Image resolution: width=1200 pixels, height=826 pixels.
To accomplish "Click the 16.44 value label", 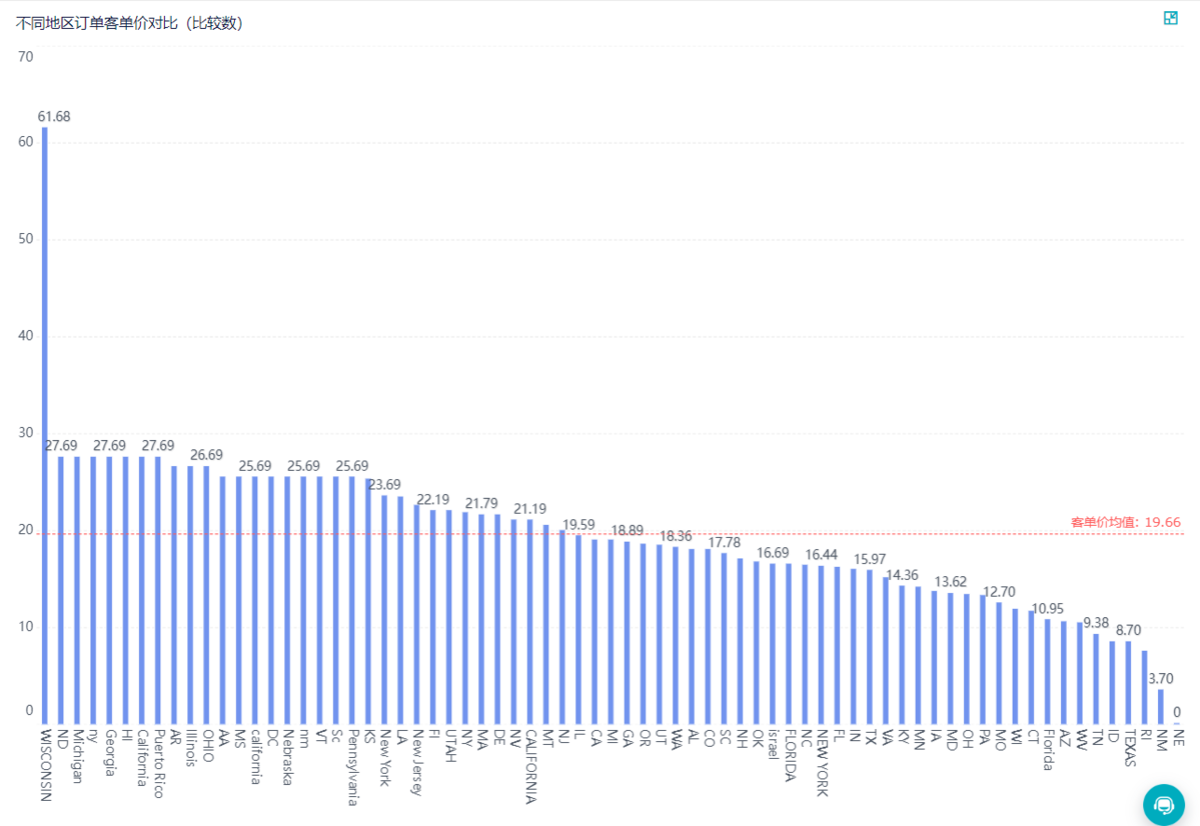I will point(821,555).
